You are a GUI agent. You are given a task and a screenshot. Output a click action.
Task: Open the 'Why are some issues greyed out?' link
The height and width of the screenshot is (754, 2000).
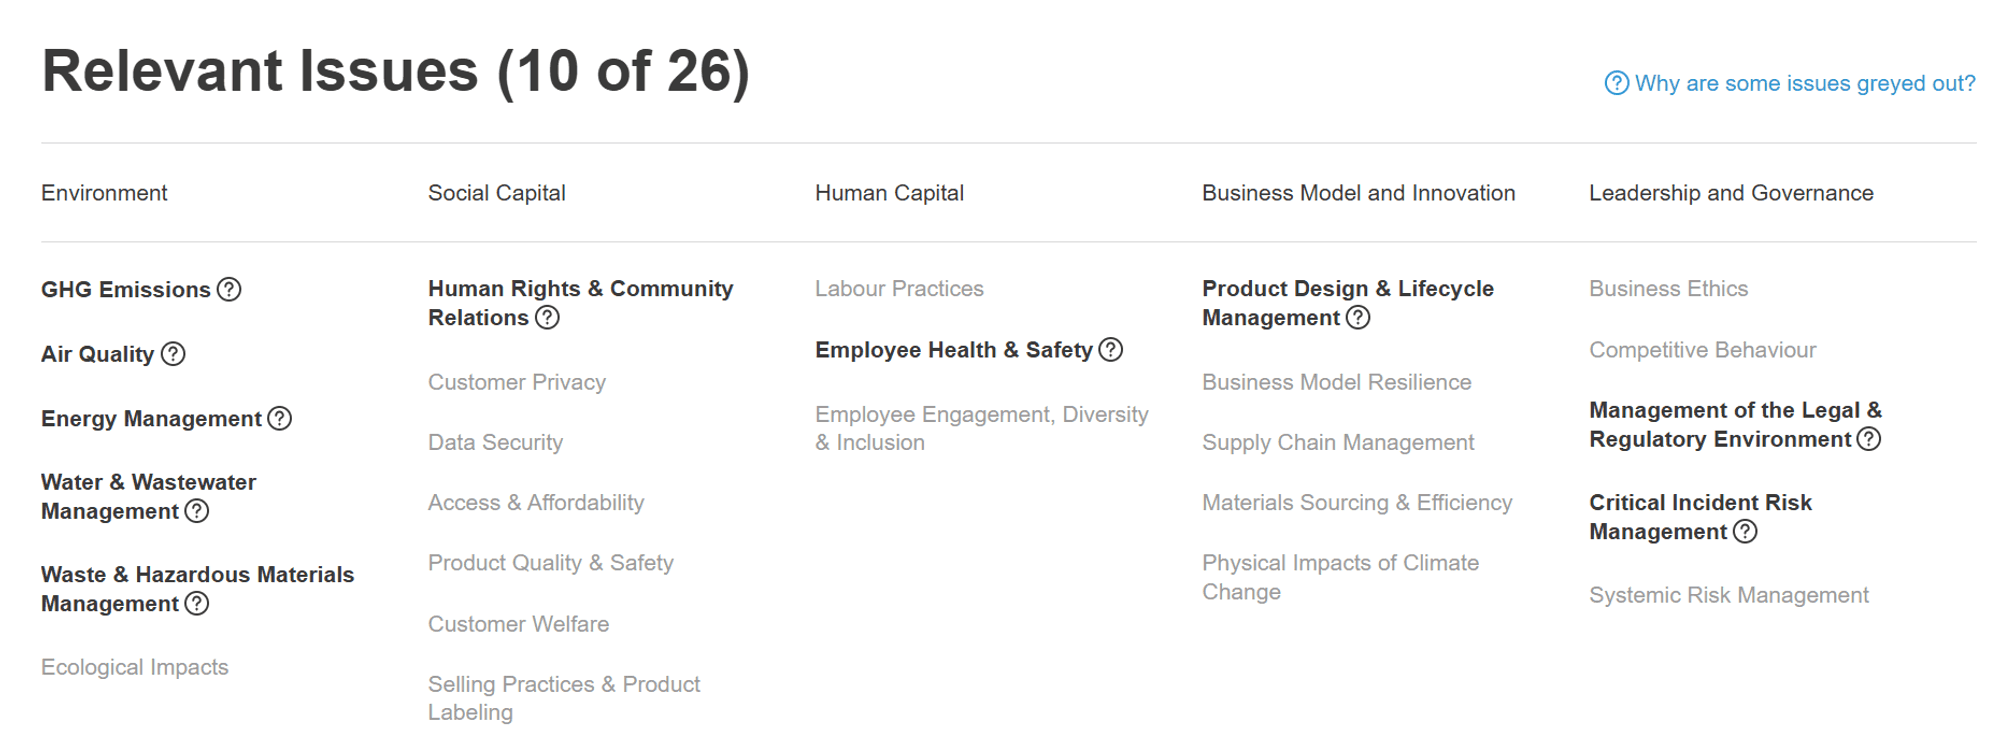[x=1790, y=83]
